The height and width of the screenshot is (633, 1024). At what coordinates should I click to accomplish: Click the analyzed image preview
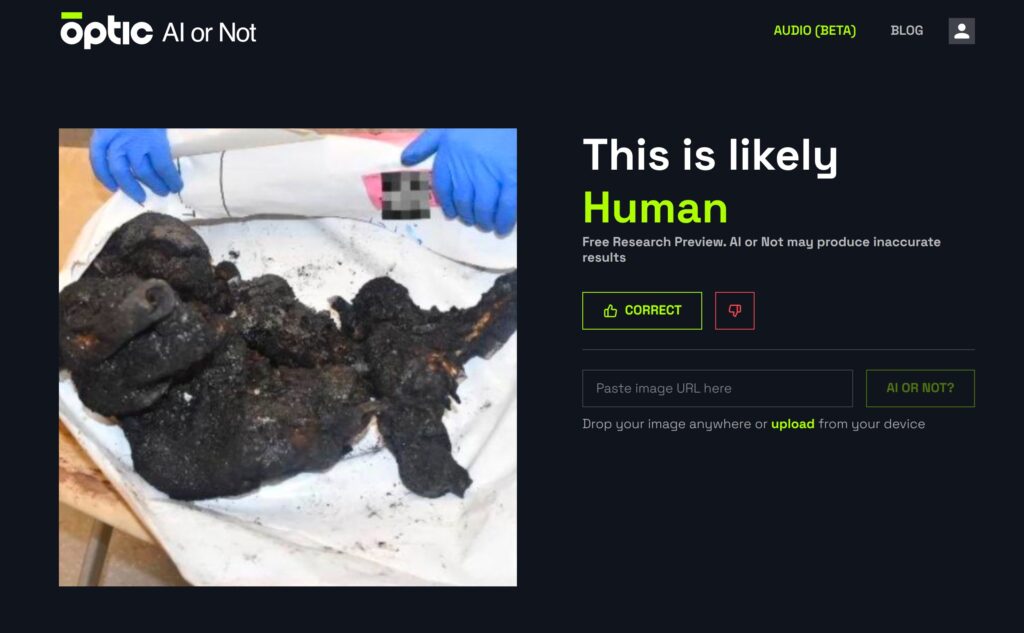pos(288,357)
